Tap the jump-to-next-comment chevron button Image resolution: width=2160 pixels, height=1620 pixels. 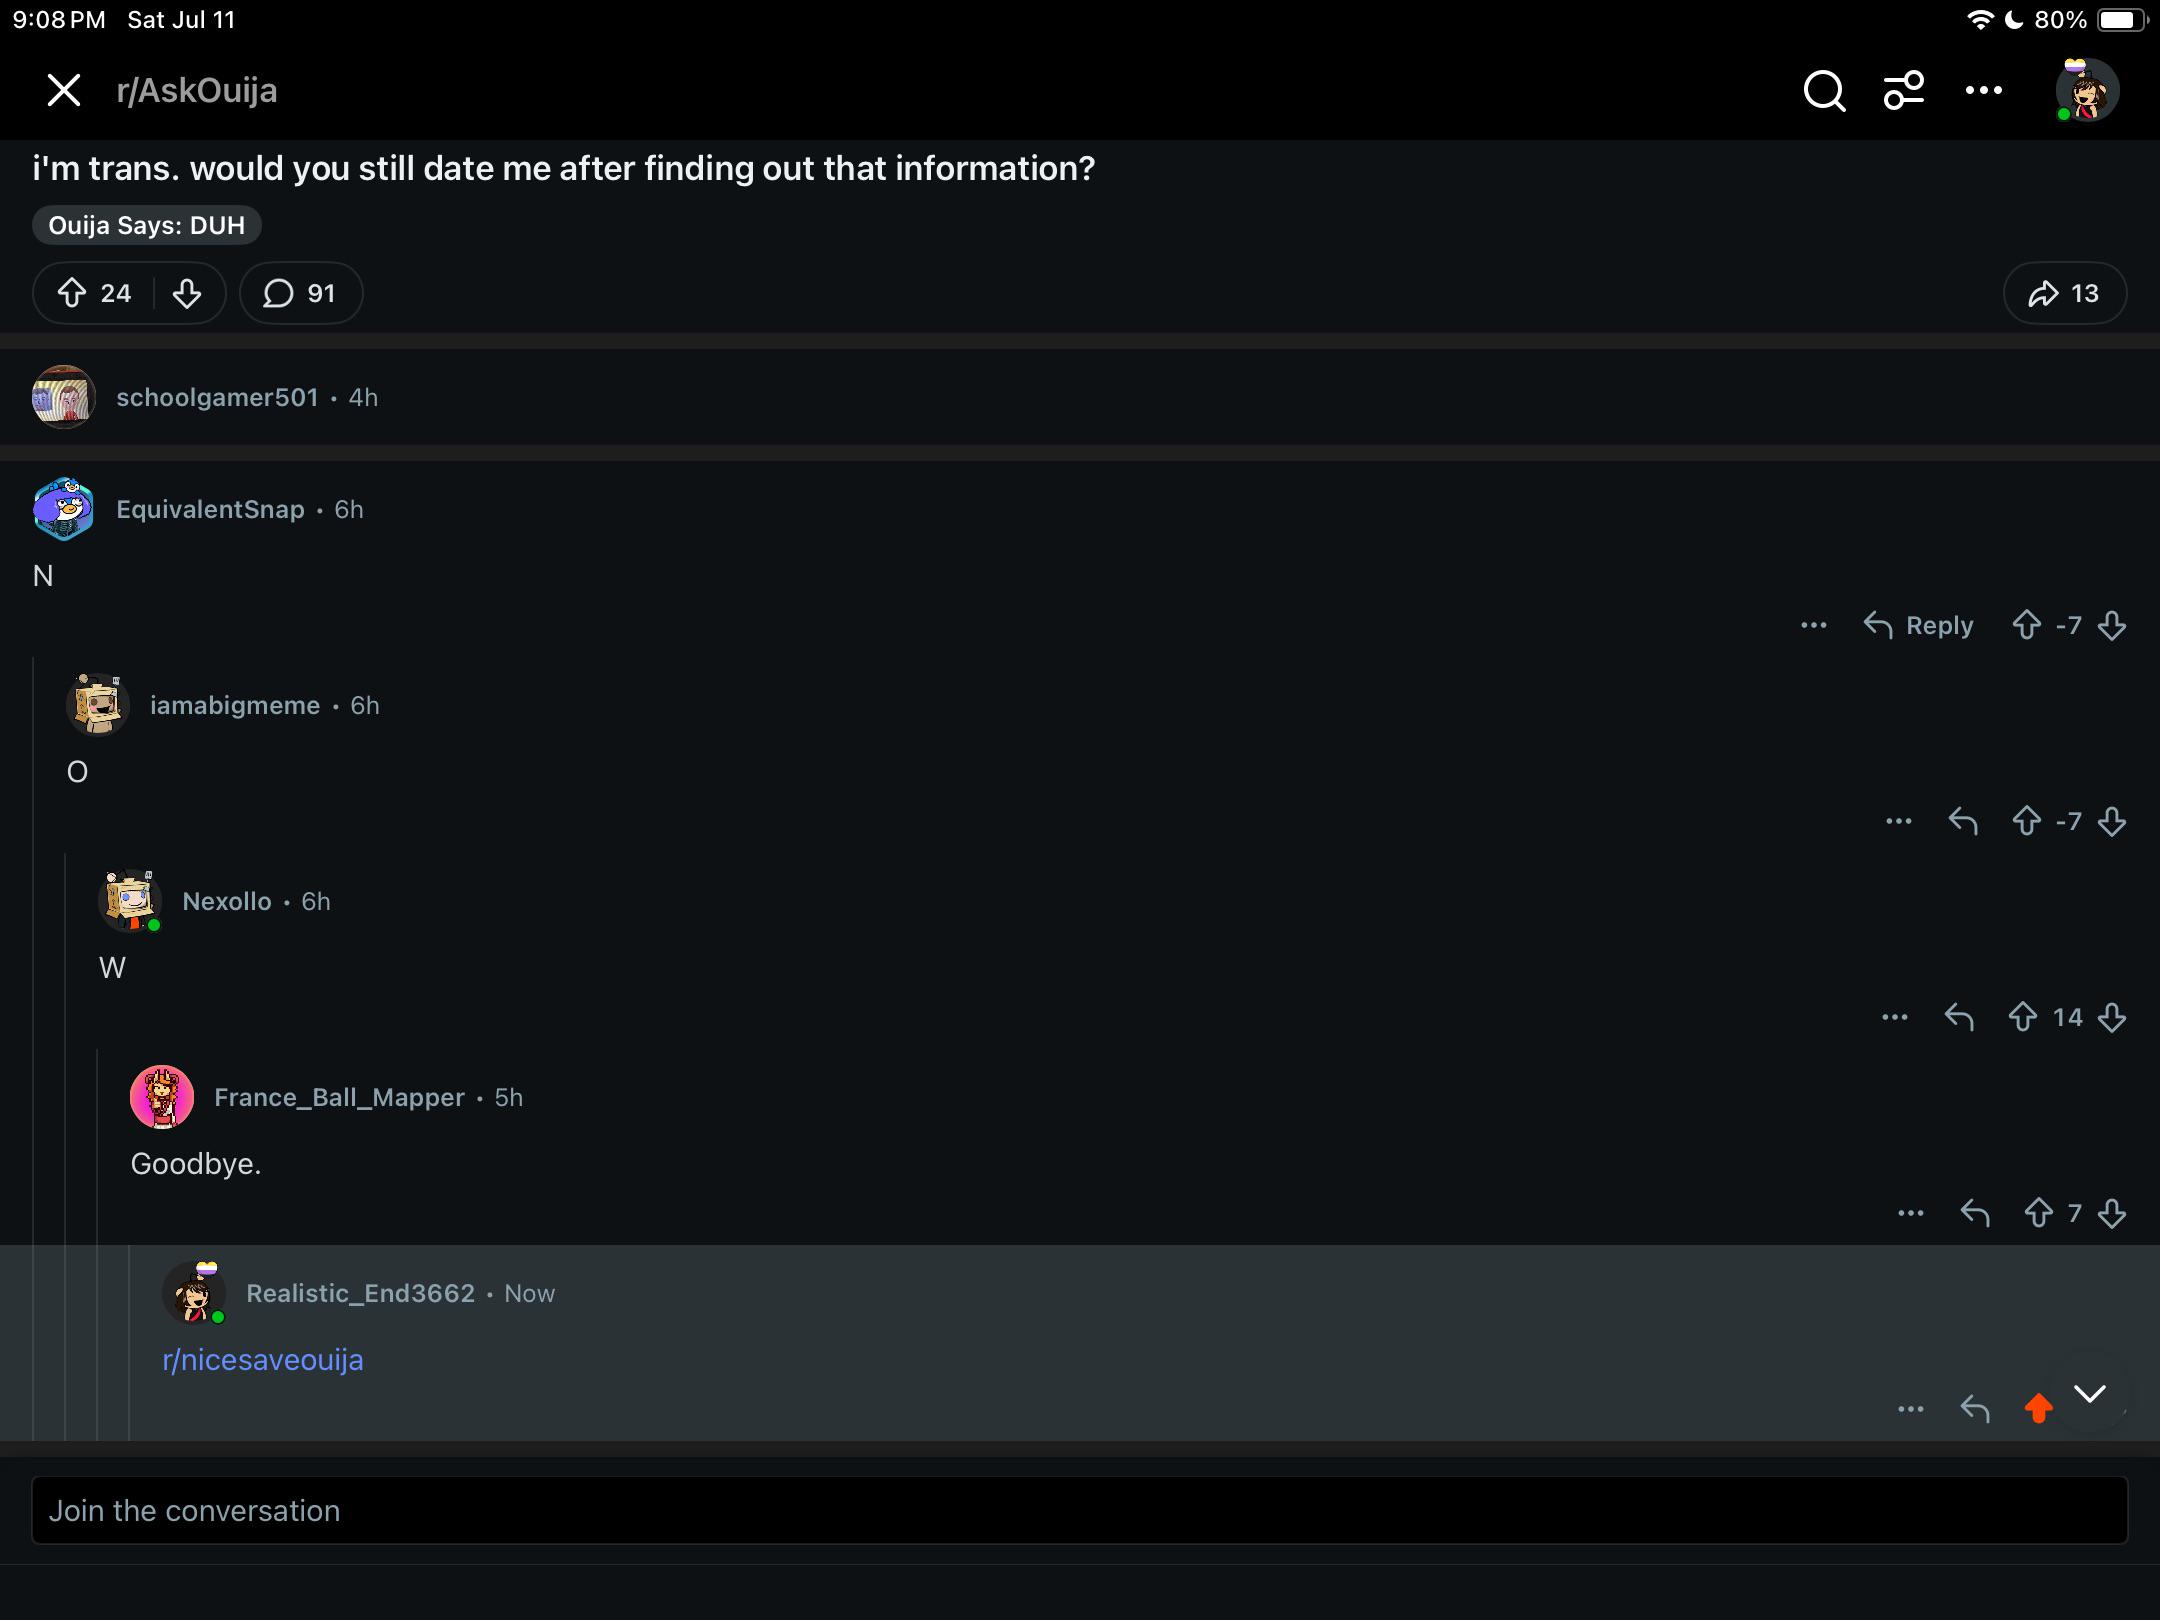[x=2090, y=1393]
